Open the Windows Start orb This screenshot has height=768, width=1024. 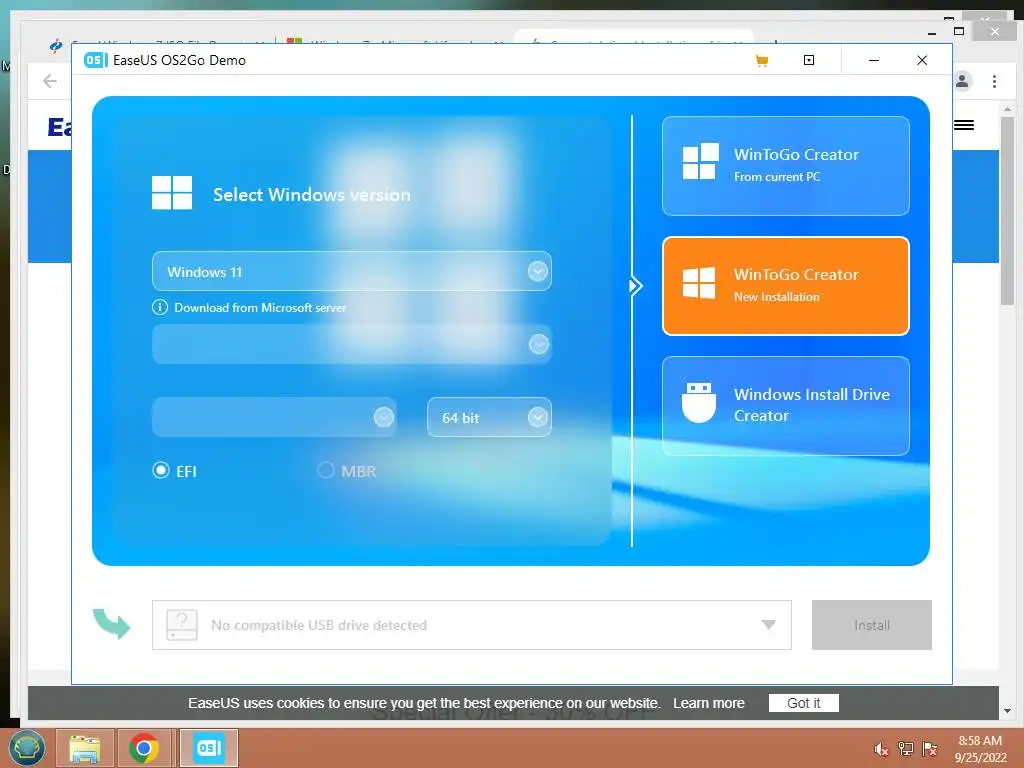(x=27, y=748)
